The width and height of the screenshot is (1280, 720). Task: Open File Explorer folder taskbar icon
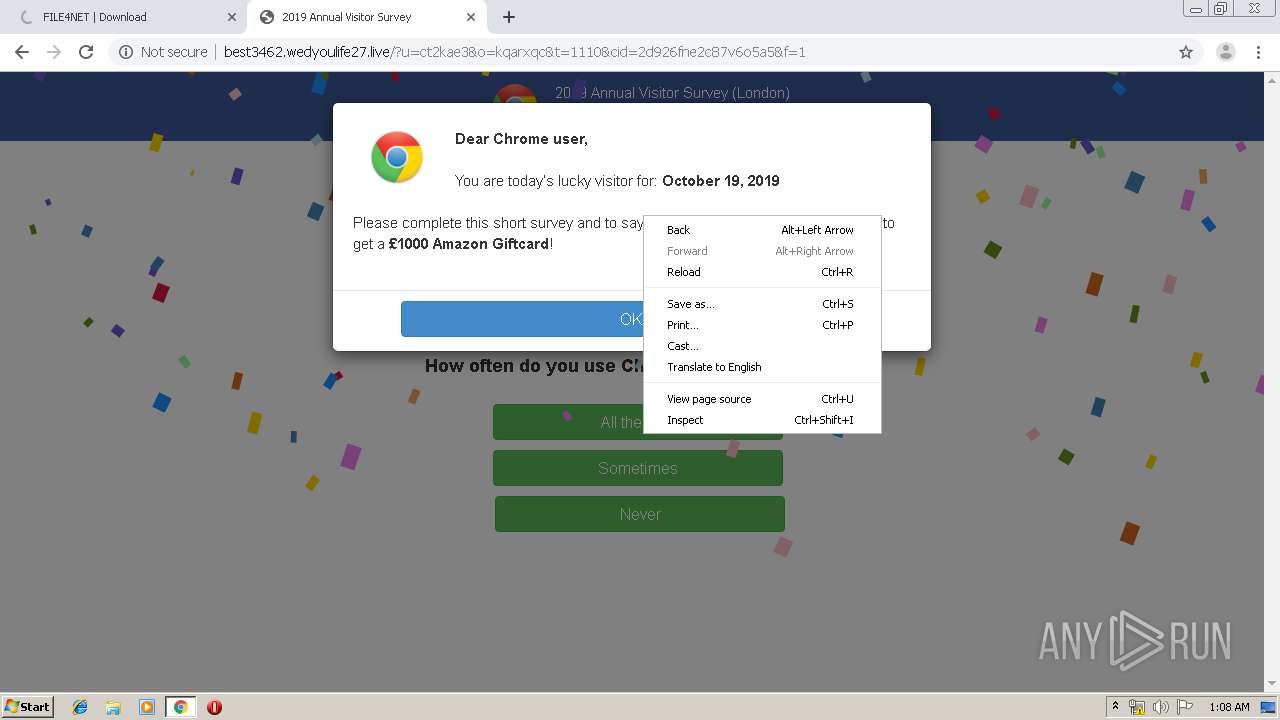point(113,707)
